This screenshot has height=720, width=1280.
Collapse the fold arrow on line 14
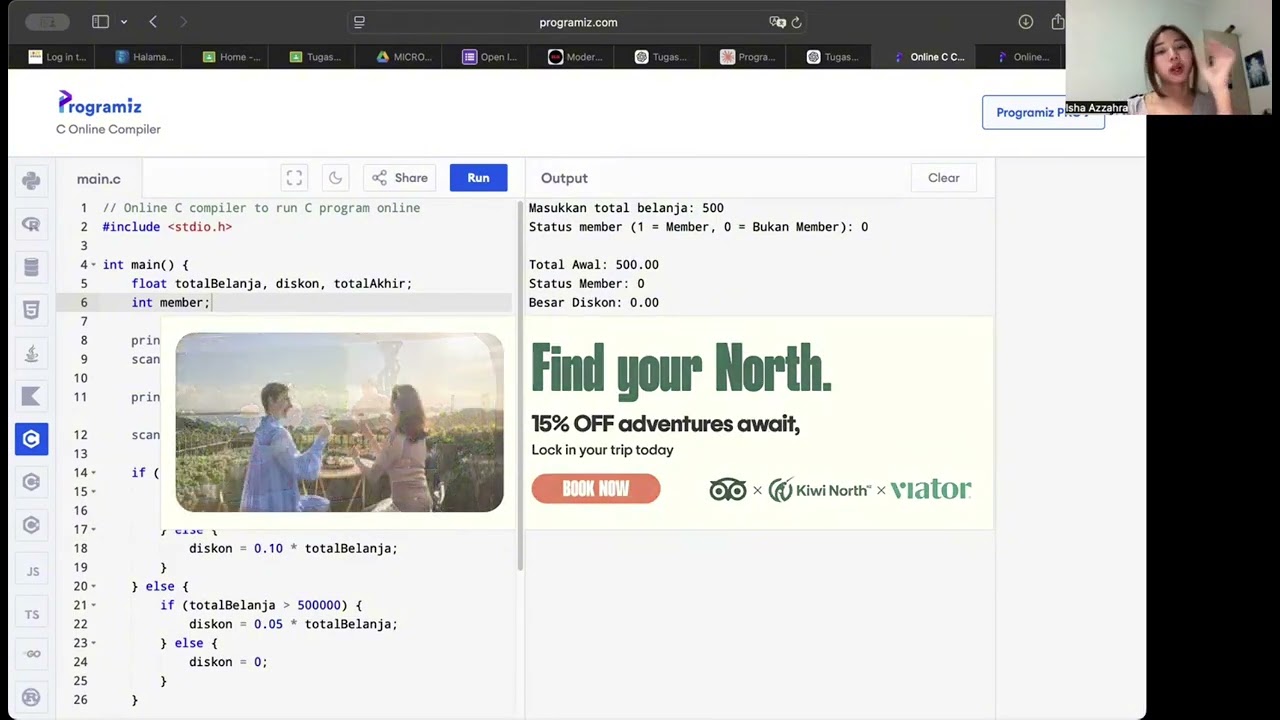93,473
